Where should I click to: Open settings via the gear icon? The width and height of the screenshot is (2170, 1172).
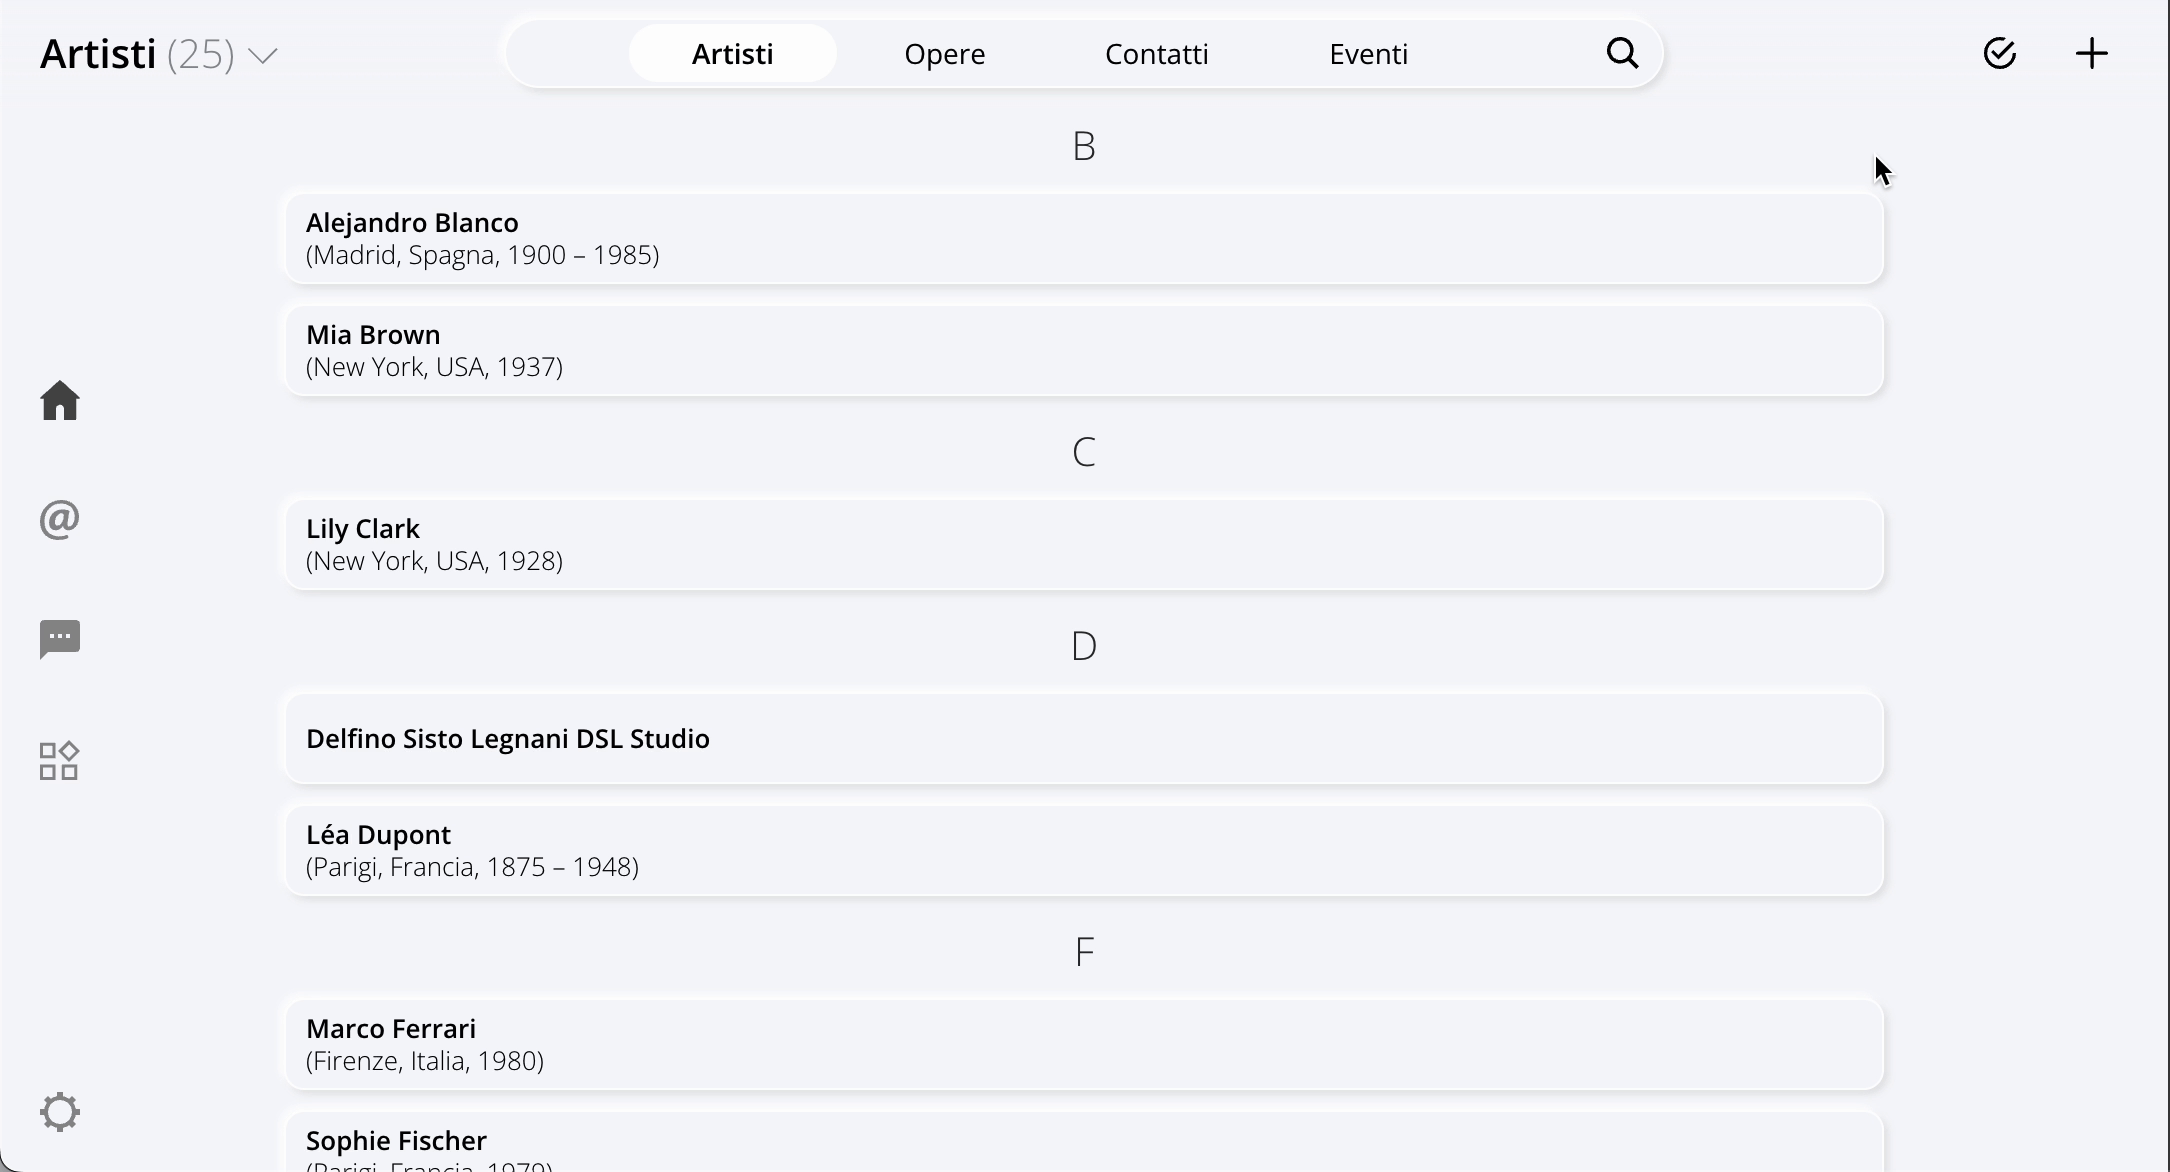tap(60, 1112)
